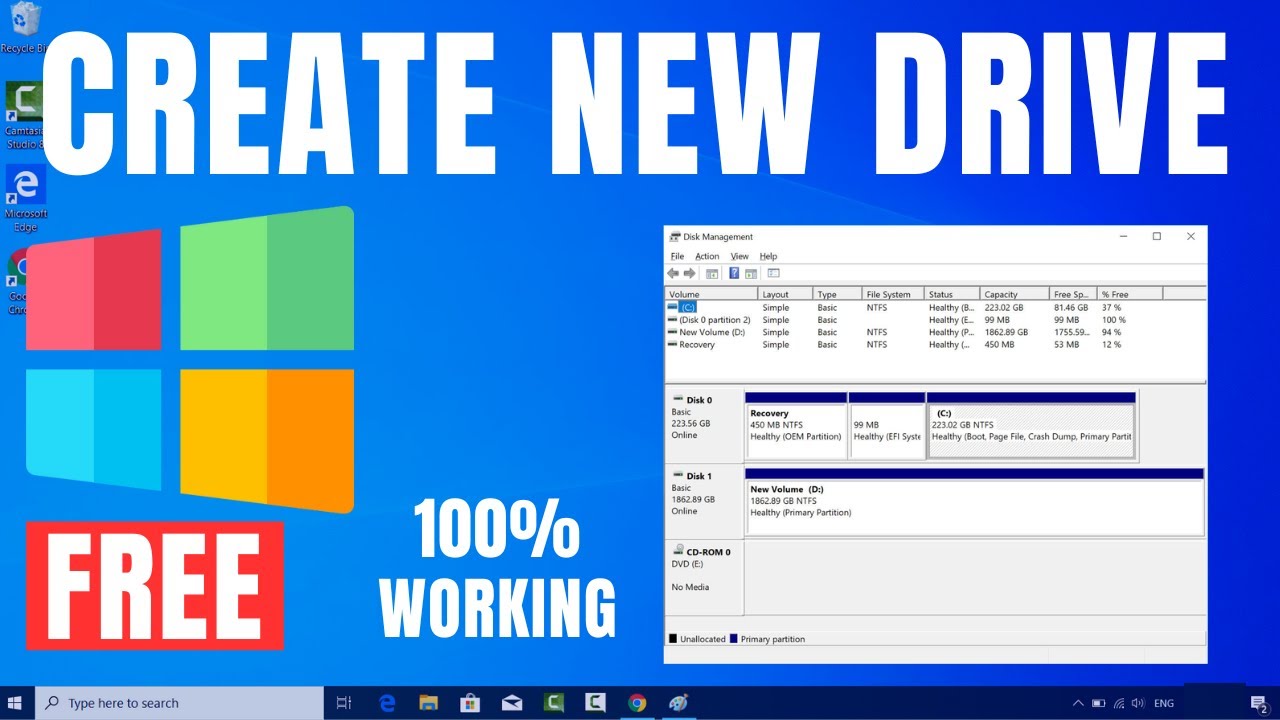The image size is (1280, 720).
Task: Click the blue Primary partition legend swatch
Action: click(x=734, y=639)
